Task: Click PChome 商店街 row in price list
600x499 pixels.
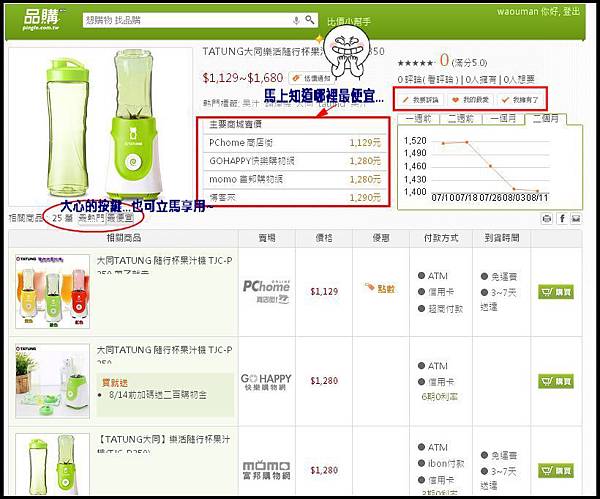Action: click(x=295, y=143)
